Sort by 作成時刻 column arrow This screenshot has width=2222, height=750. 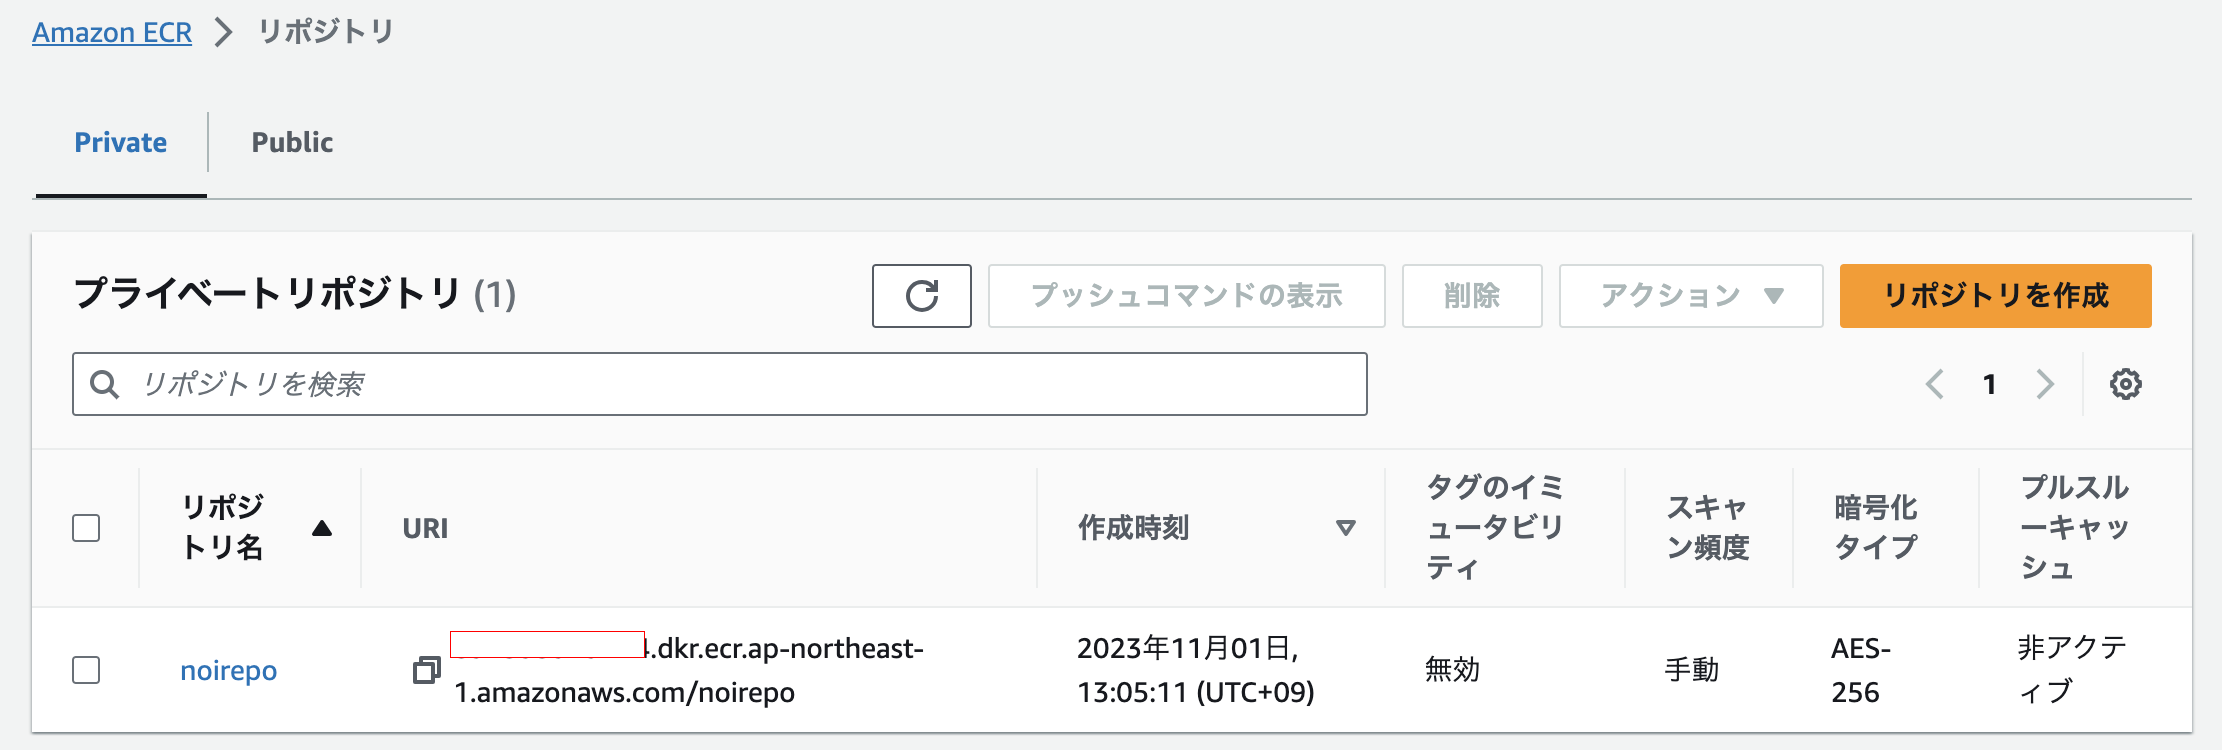coord(1346,528)
